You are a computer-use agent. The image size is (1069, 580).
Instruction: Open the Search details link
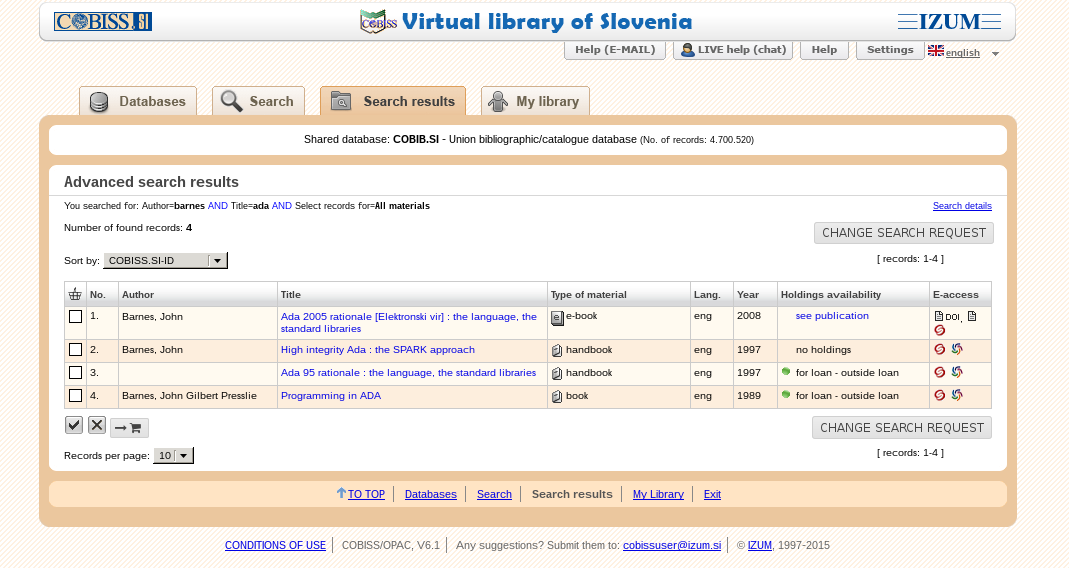[962, 206]
